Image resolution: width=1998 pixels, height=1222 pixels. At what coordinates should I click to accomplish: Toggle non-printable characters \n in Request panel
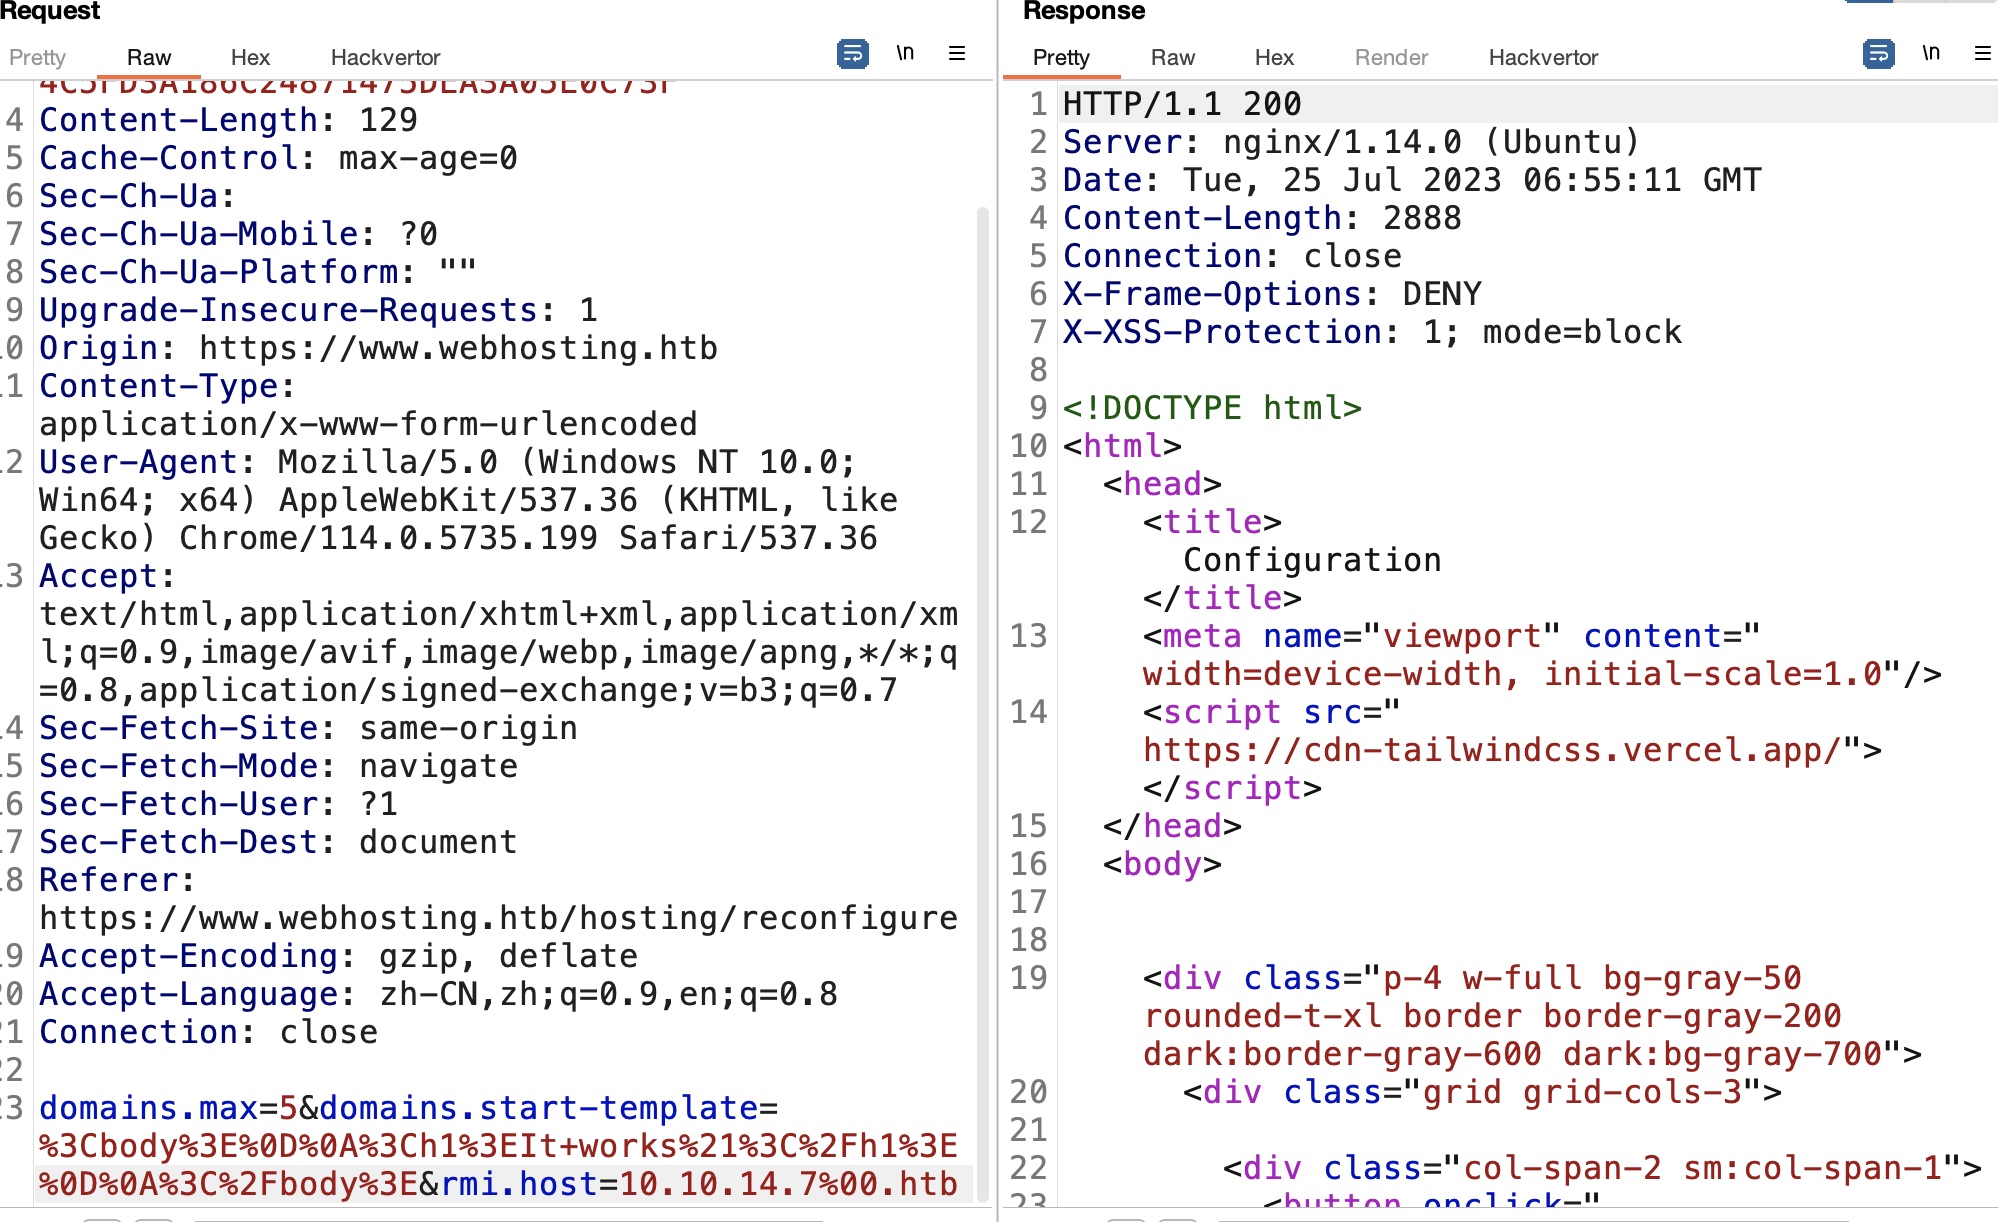coord(905,54)
